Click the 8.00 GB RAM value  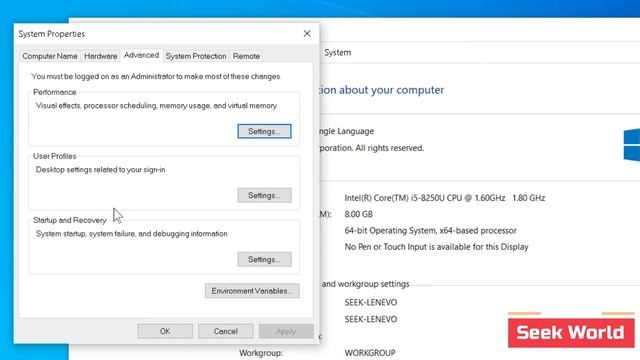358,214
